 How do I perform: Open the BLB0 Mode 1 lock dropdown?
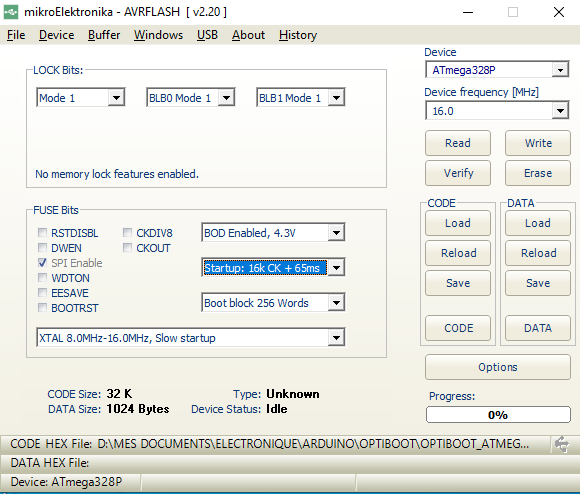coord(190,97)
